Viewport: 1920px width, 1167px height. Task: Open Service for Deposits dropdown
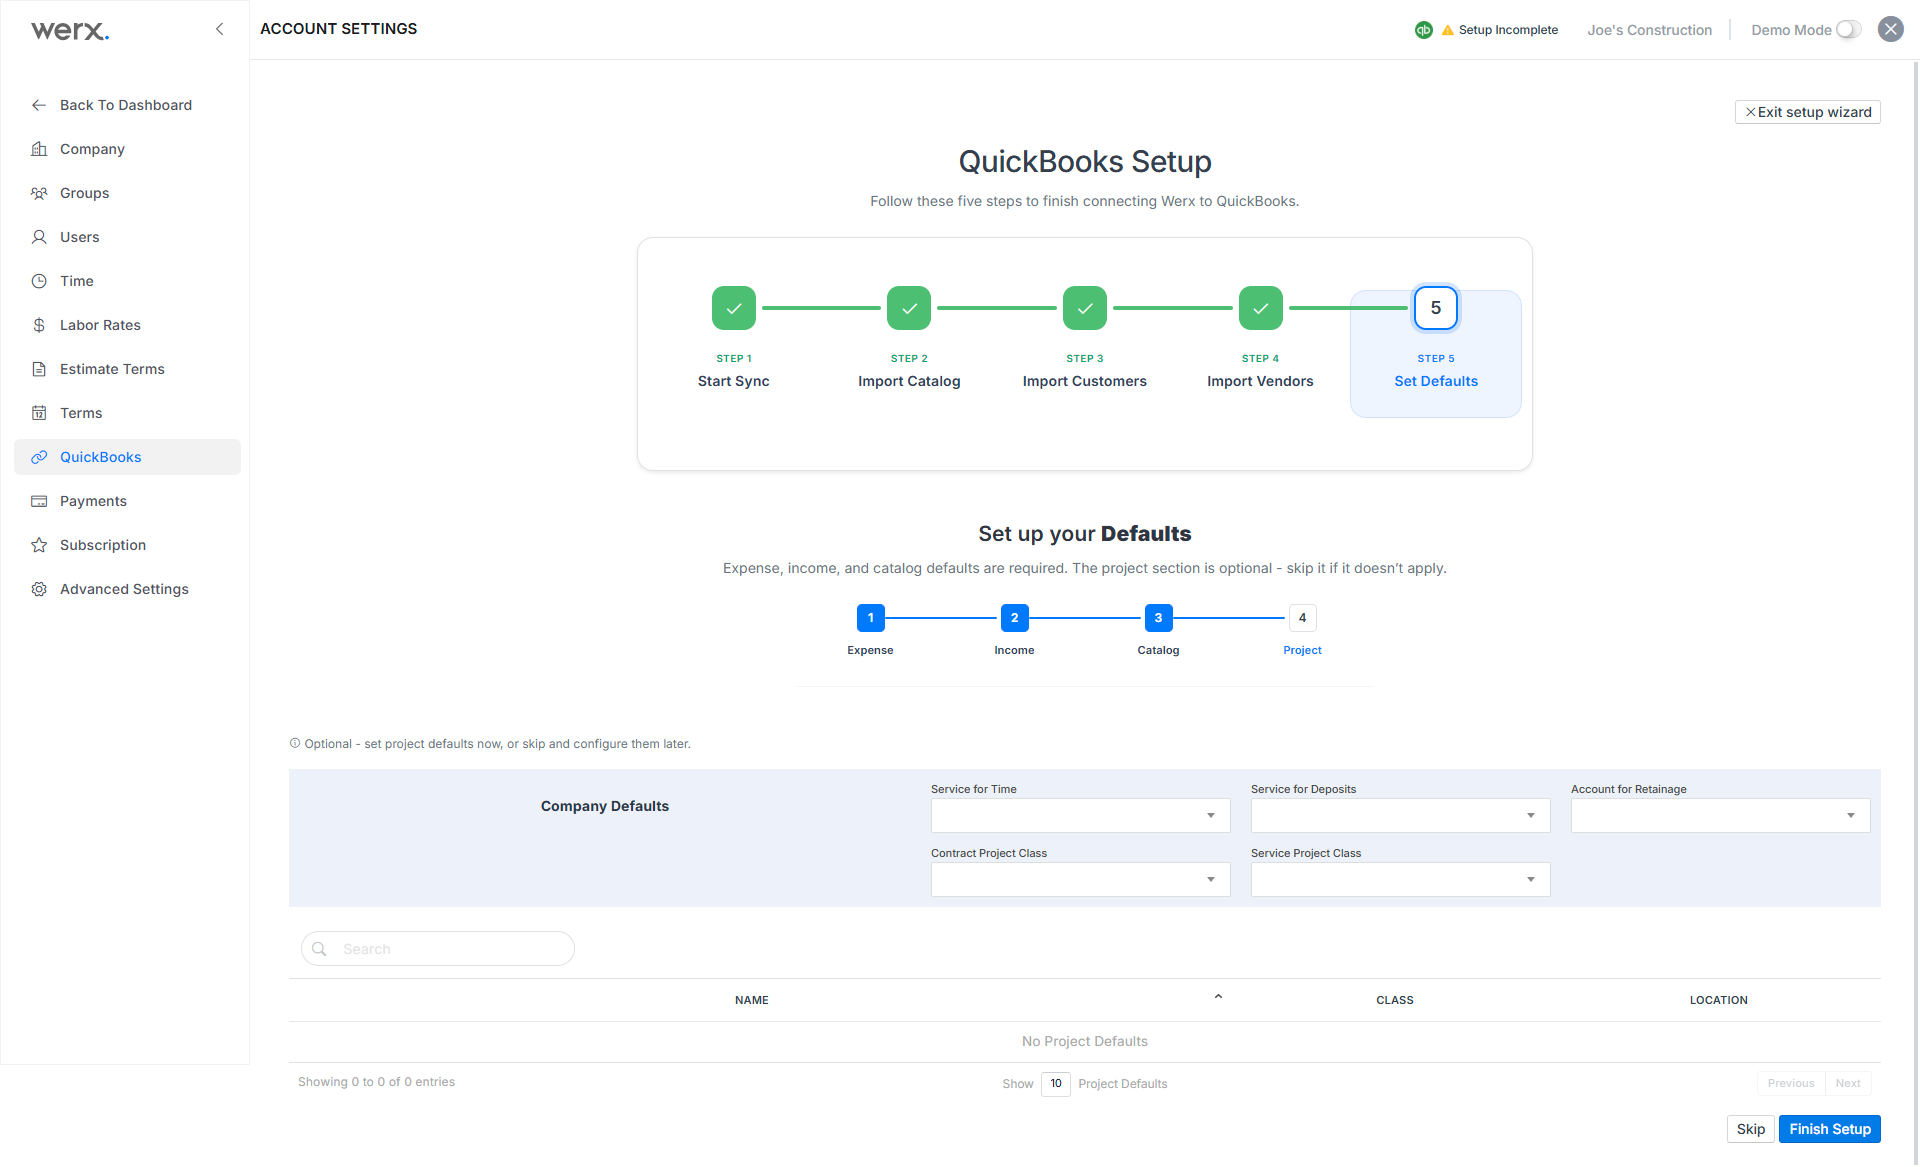coord(1401,815)
